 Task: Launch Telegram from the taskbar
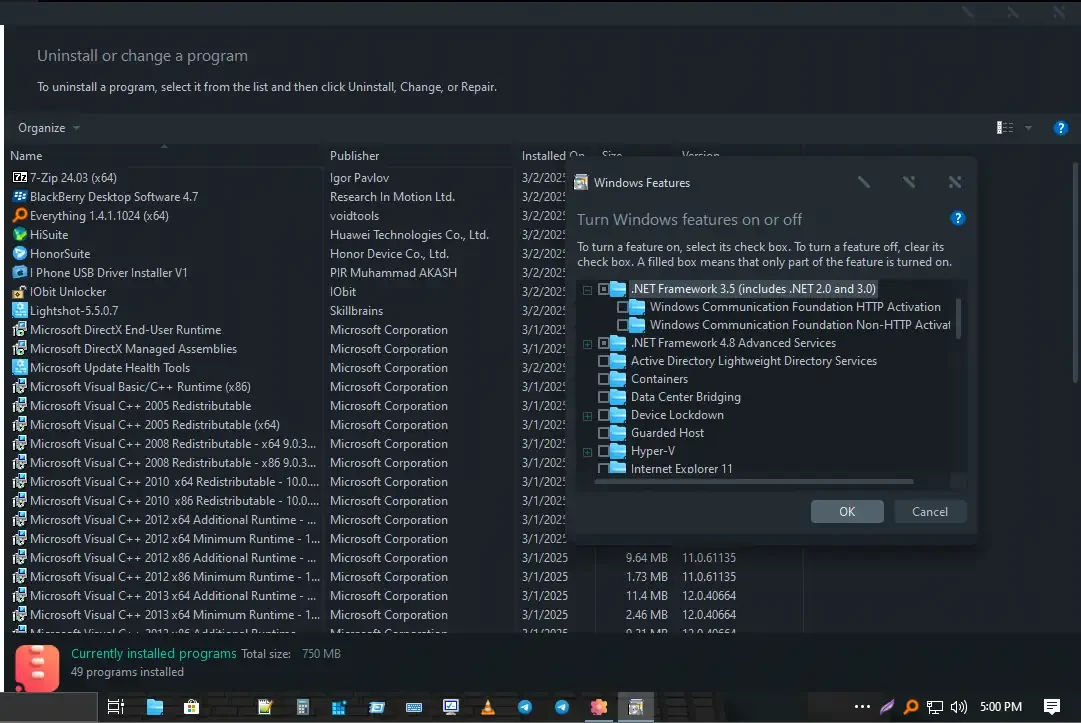525,707
